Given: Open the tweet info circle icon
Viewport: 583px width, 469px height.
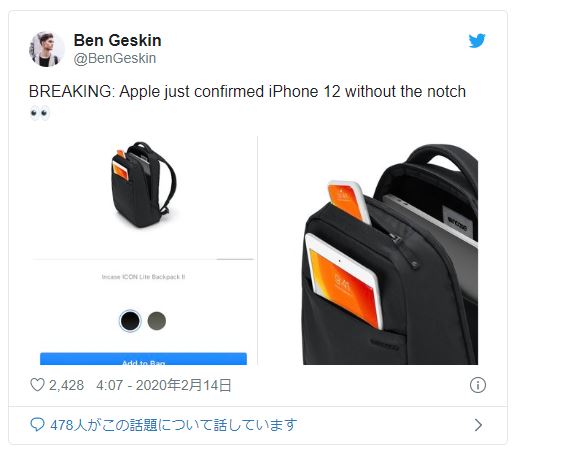Looking at the screenshot, I should (x=478, y=385).
